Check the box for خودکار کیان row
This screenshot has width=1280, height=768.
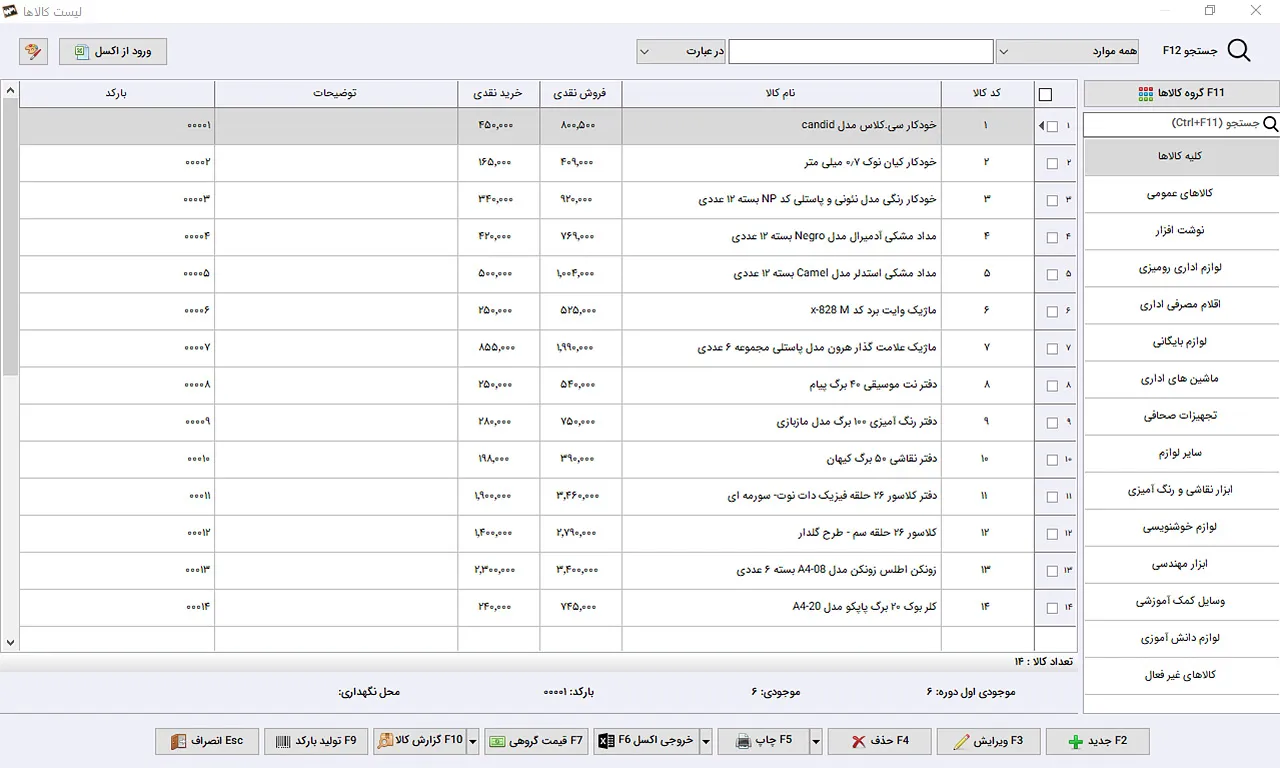[1052, 163]
